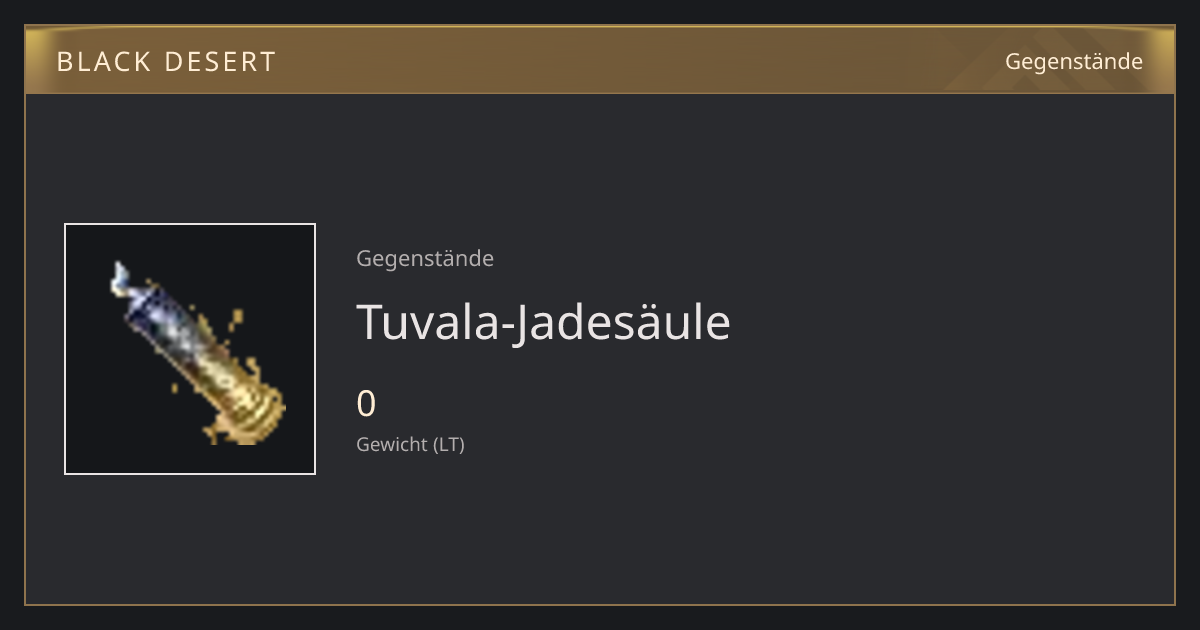Screen dimensions: 1200x630
Task: Click the gold sparkle particles beside the pillar
Action: tap(233, 323)
